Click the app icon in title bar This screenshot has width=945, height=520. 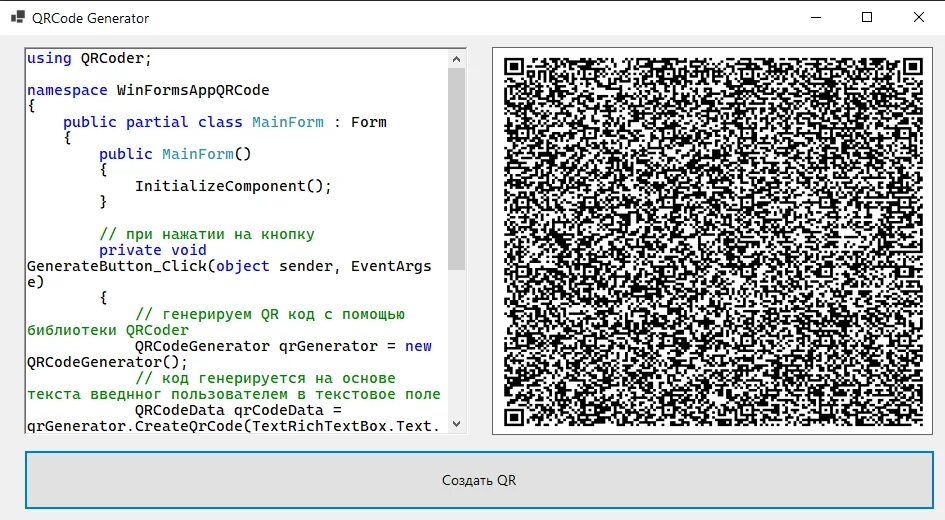(17, 17)
